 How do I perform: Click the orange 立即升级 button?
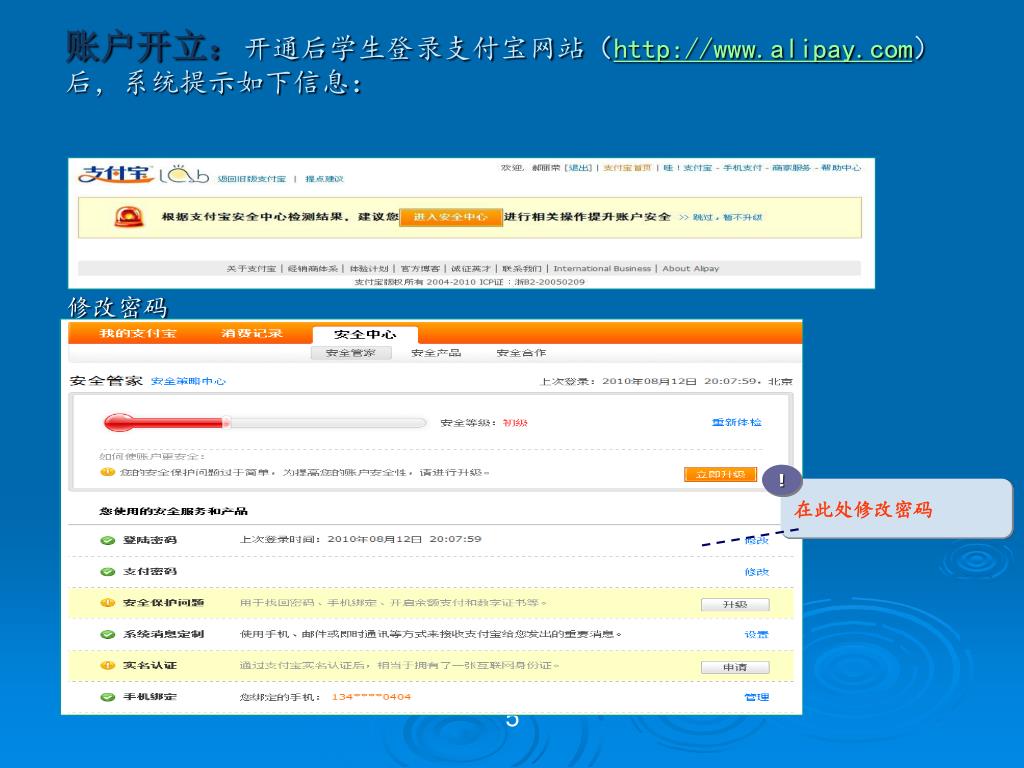coord(720,474)
